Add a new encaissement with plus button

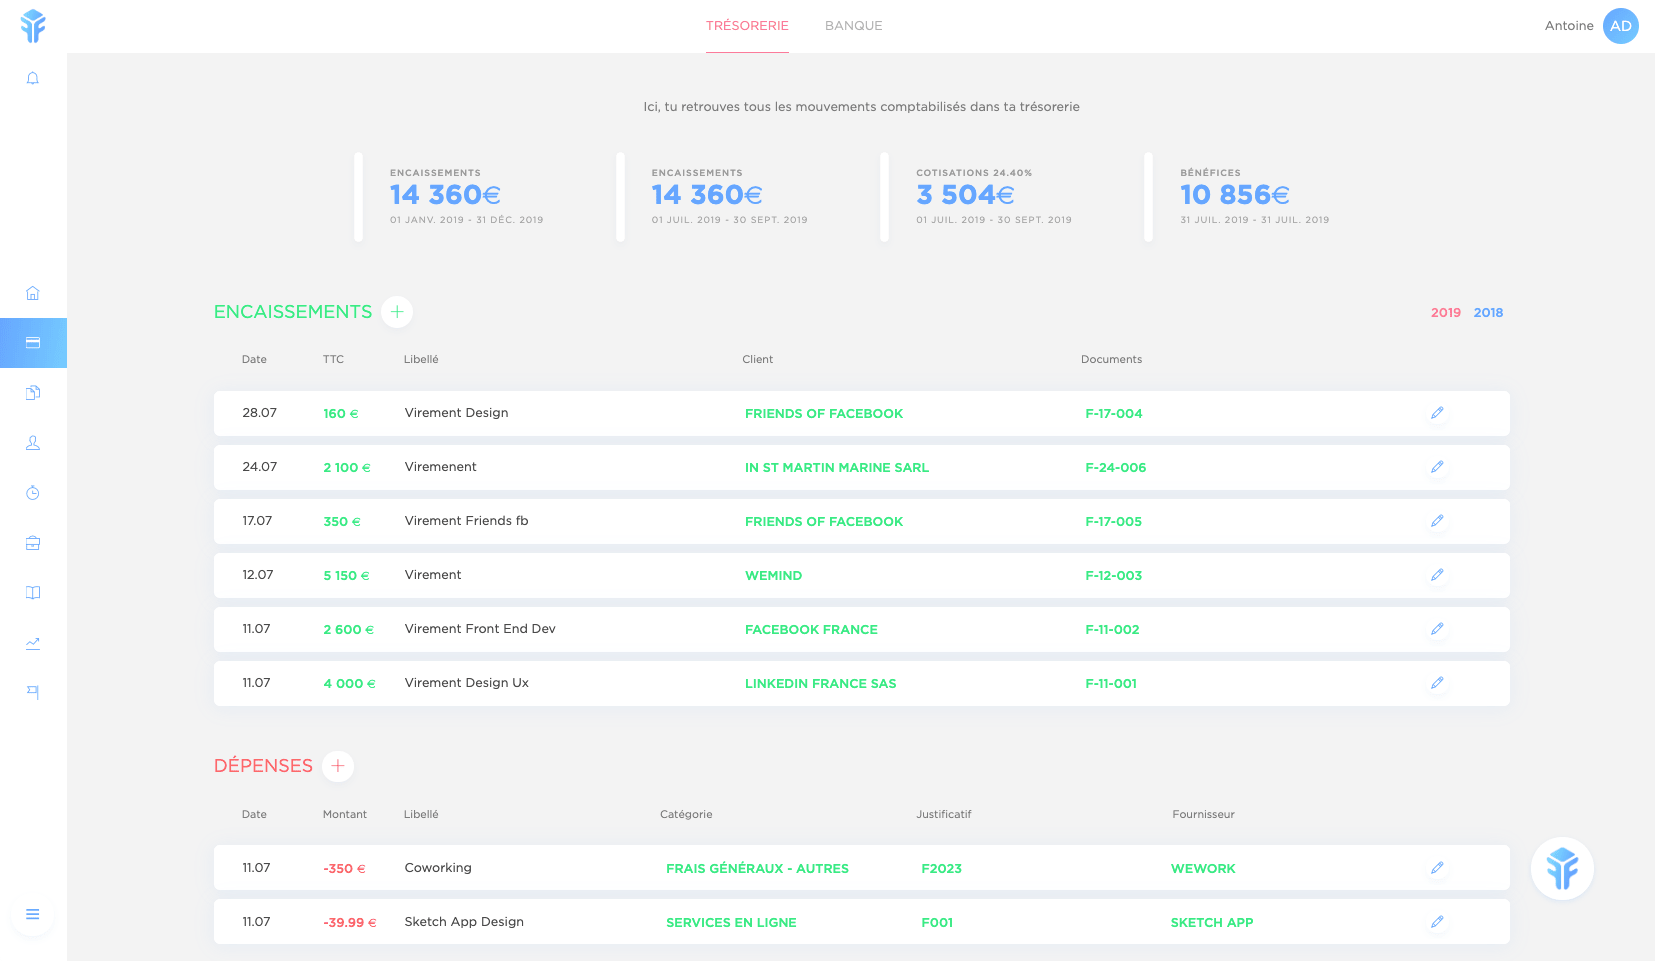[397, 312]
